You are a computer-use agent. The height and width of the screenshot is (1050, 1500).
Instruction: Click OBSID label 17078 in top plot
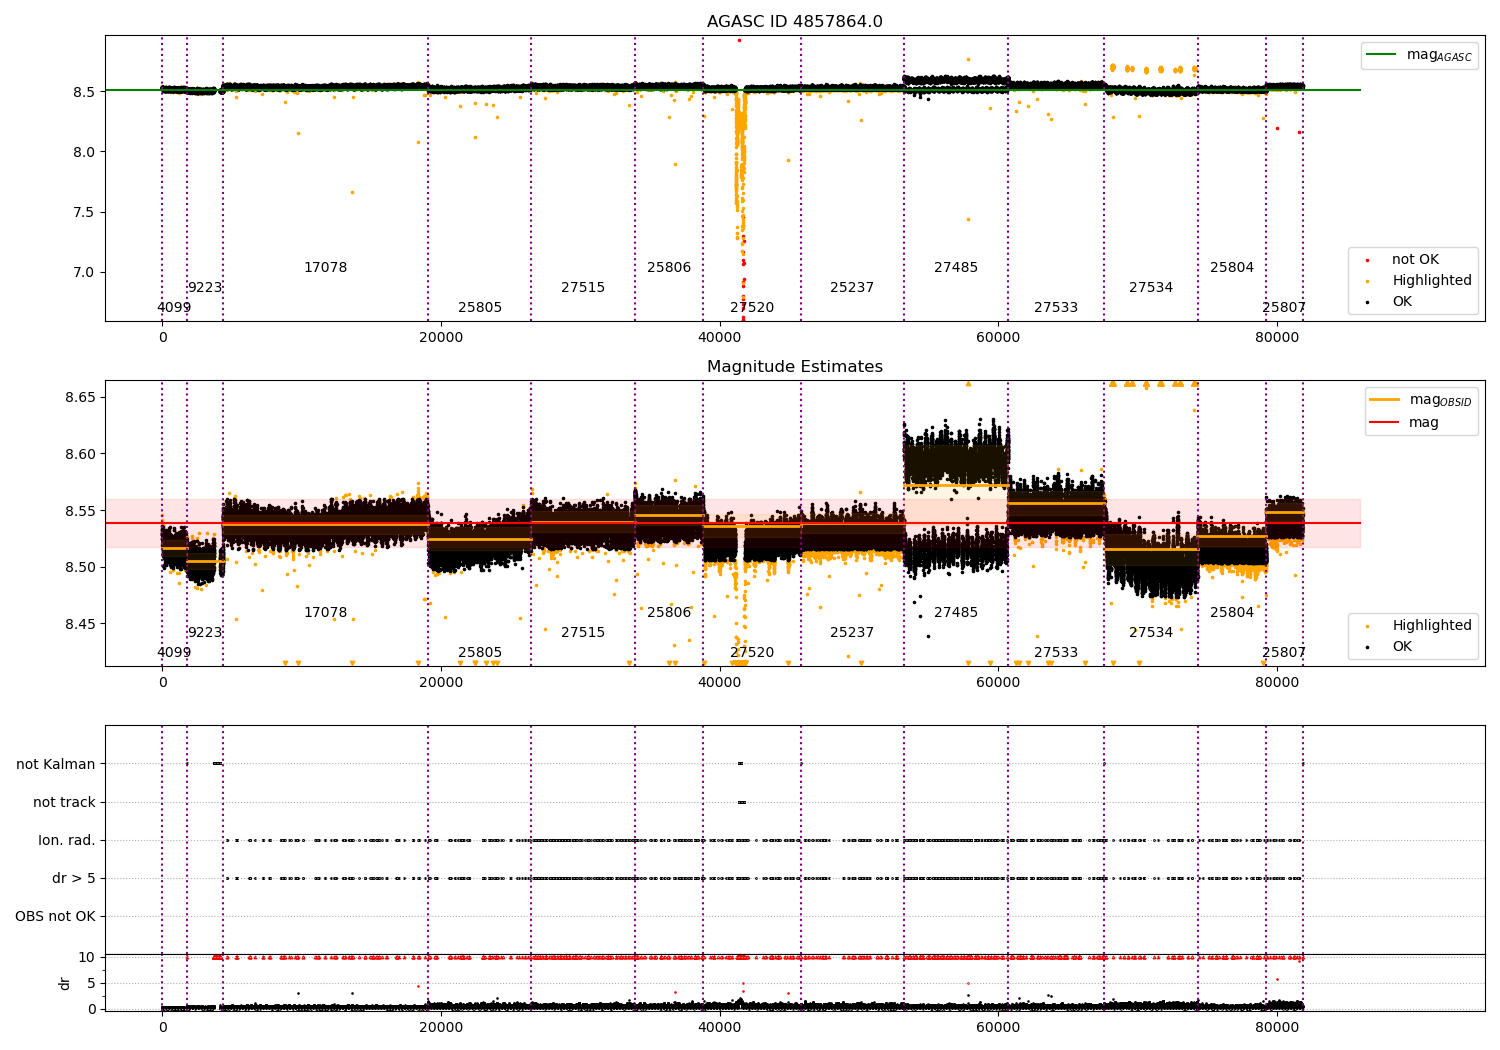(326, 268)
